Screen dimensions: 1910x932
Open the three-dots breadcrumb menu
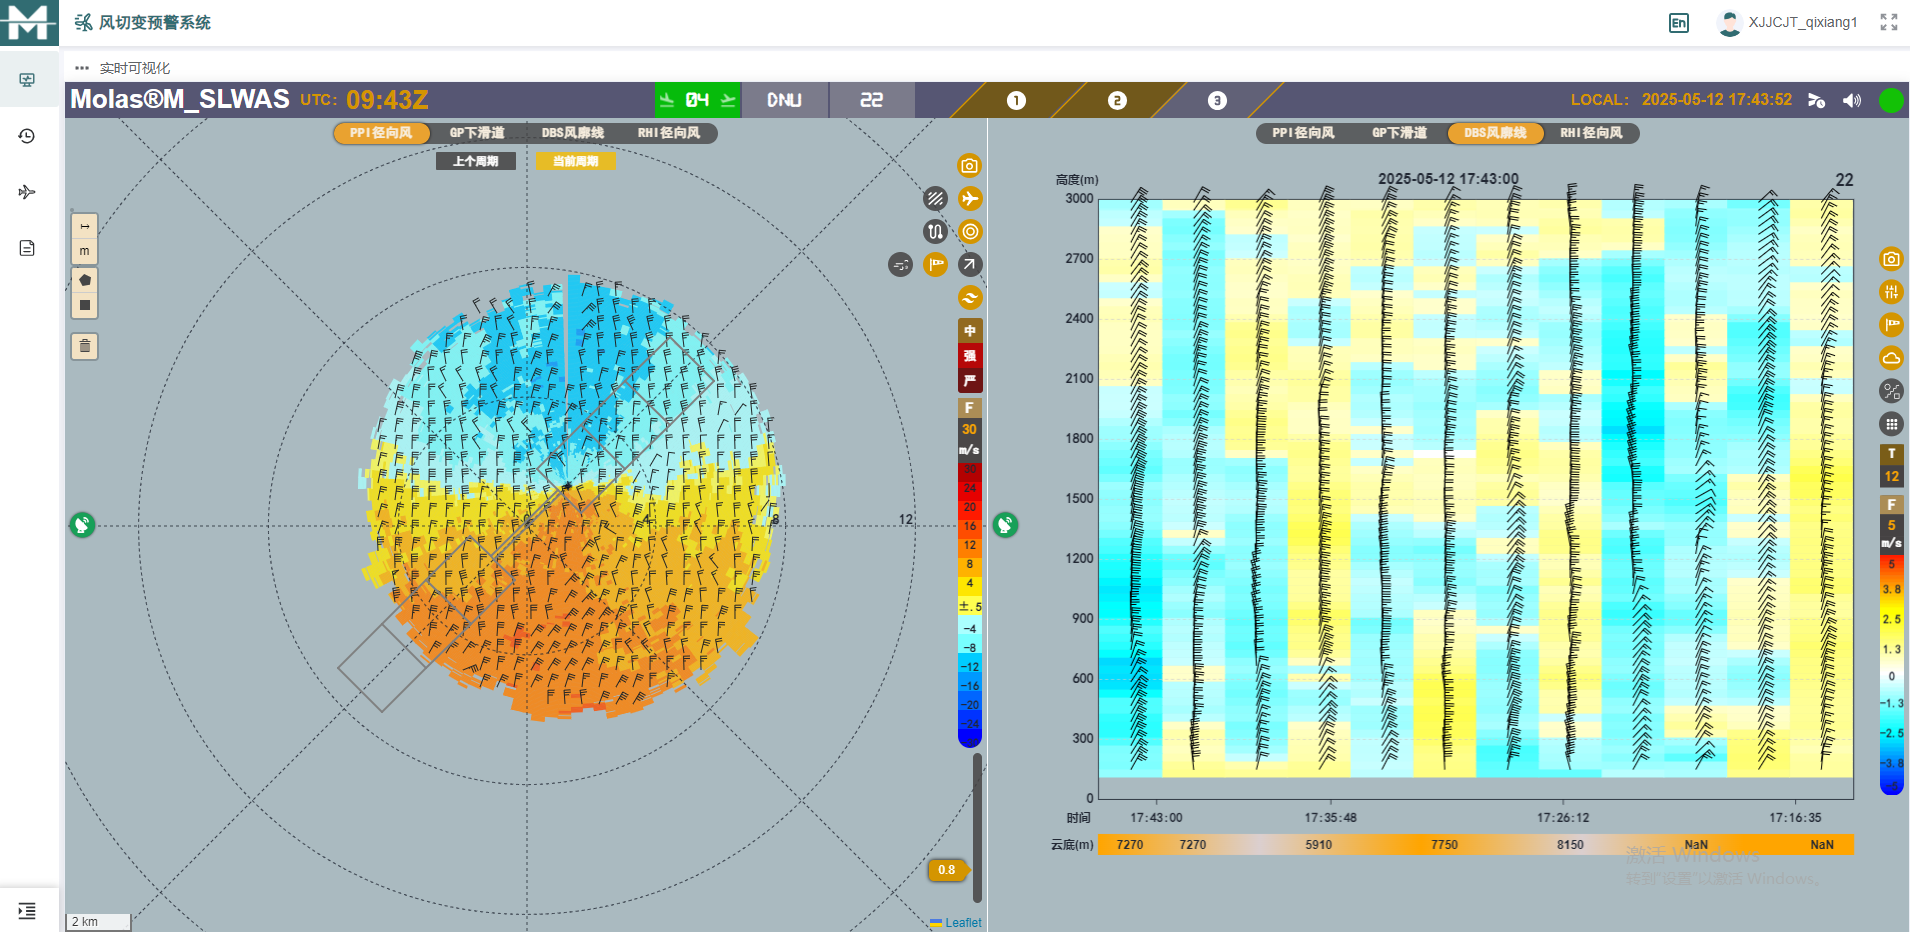pos(82,68)
